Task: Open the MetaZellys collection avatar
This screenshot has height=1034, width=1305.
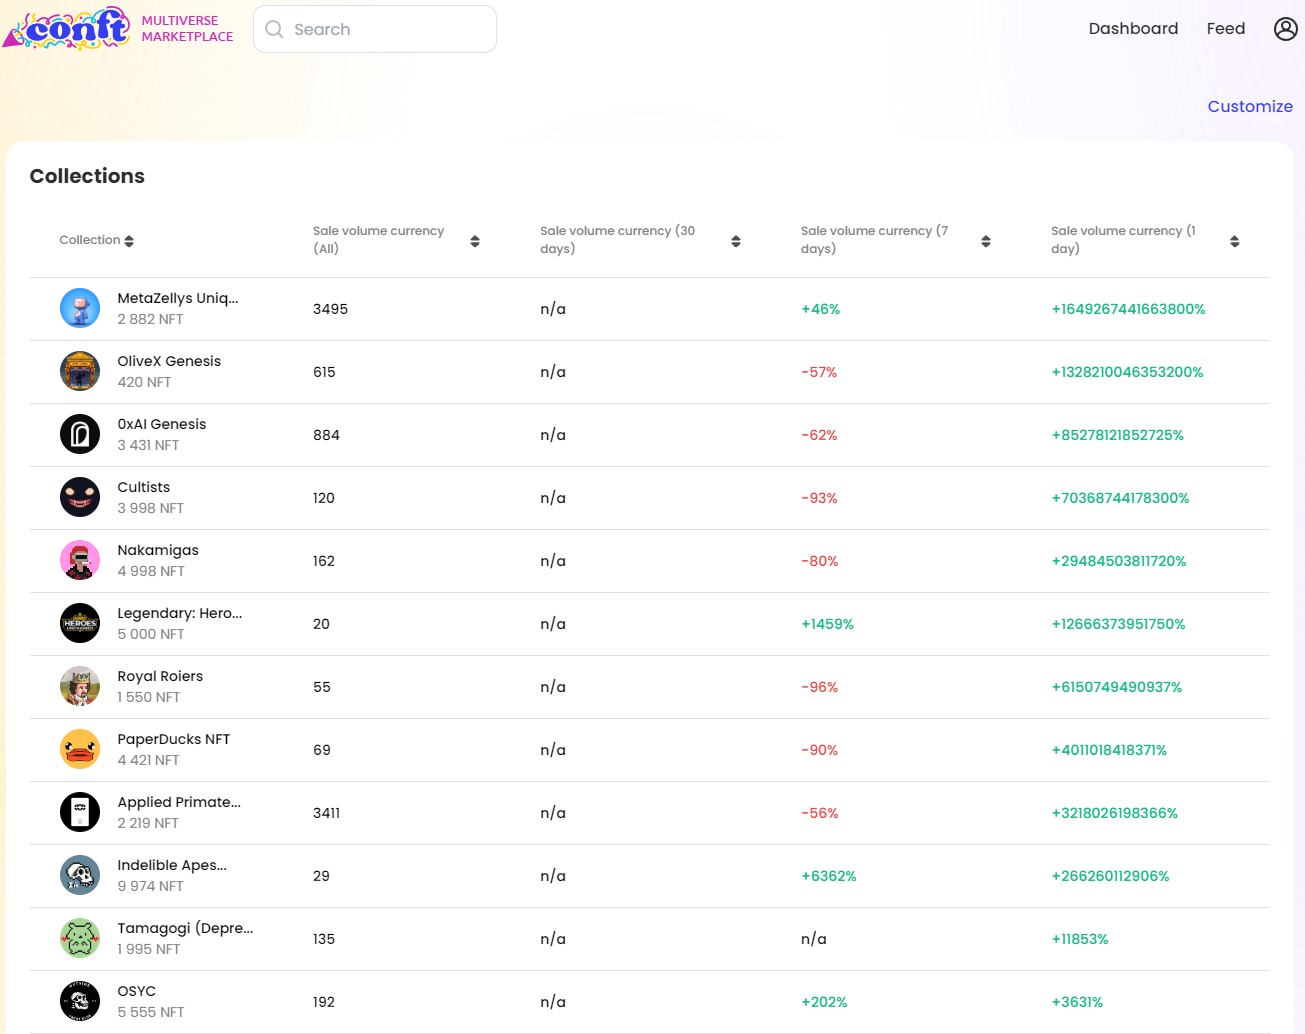Action: (80, 308)
